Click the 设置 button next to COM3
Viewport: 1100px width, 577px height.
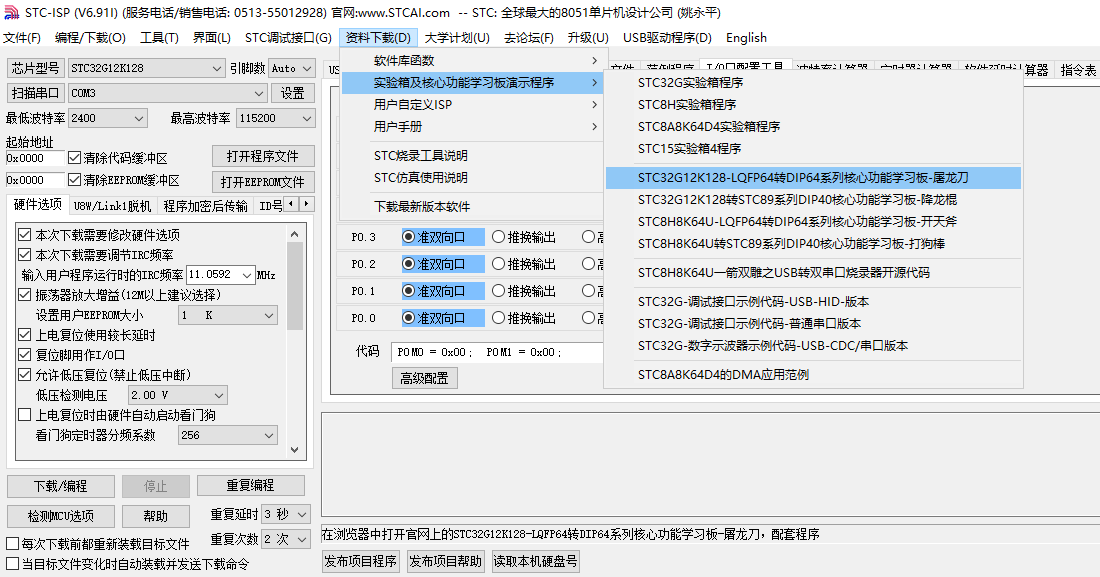[293, 93]
